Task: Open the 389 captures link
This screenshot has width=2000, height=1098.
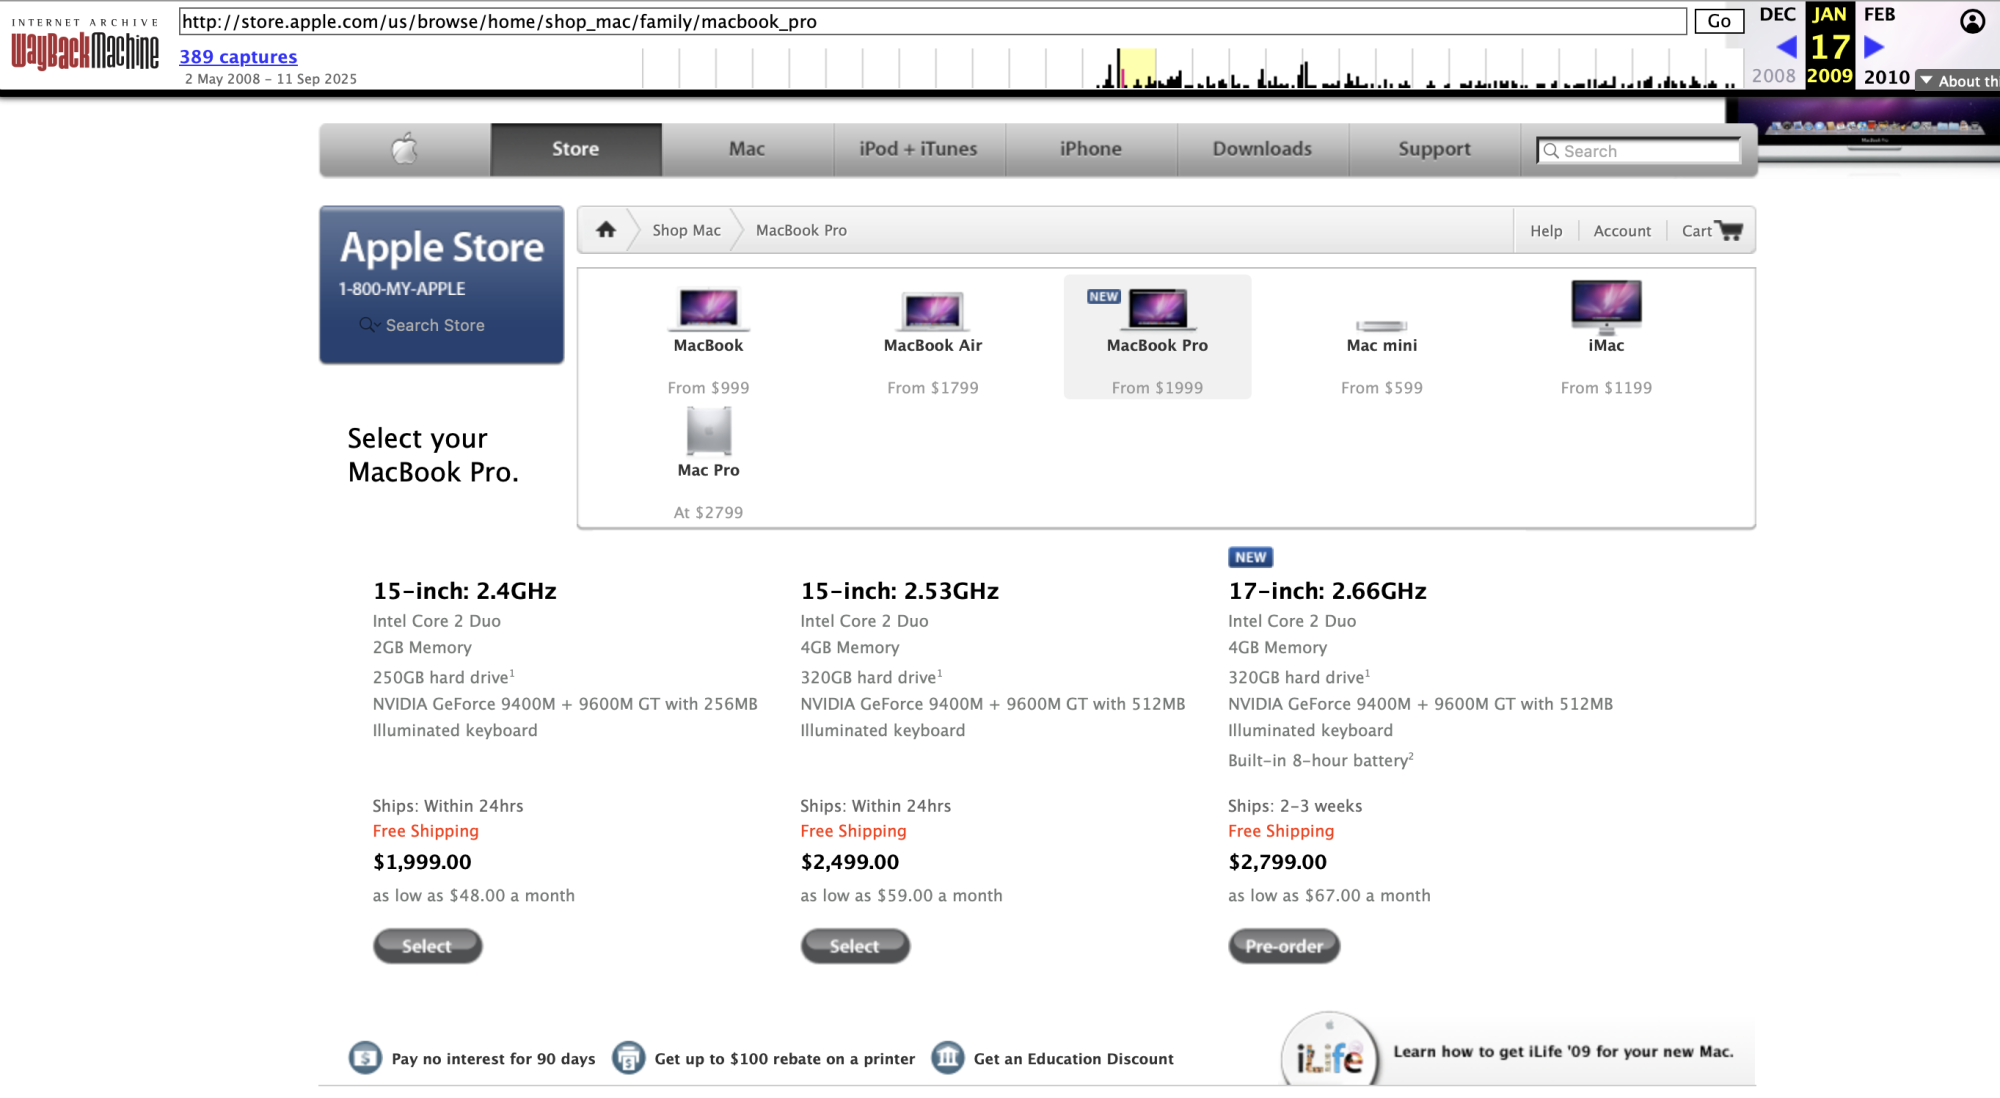Action: pyautogui.click(x=238, y=57)
